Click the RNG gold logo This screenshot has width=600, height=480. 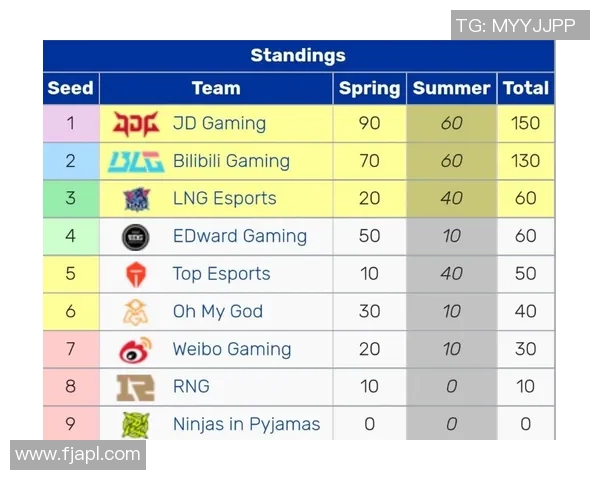click(135, 387)
